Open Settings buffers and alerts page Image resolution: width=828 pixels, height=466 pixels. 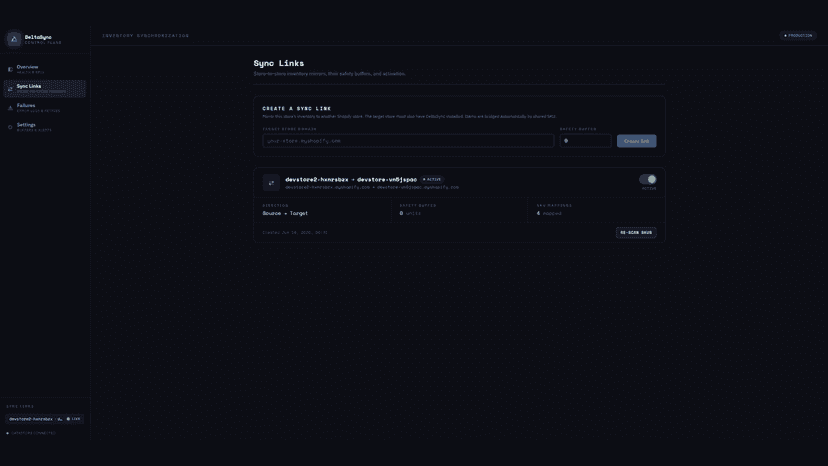pos(45,127)
